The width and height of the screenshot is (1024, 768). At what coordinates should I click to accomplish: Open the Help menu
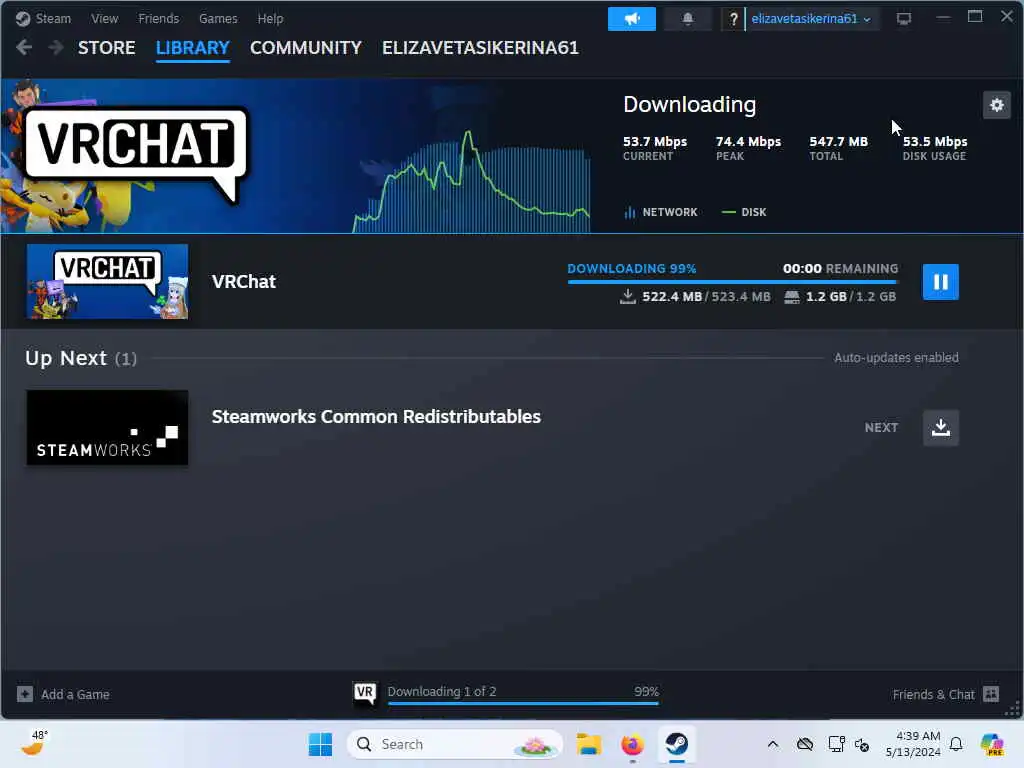point(270,18)
